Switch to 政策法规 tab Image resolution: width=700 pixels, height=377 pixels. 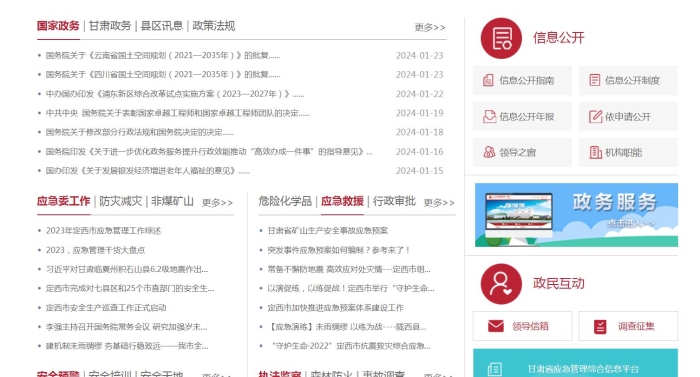(x=213, y=26)
